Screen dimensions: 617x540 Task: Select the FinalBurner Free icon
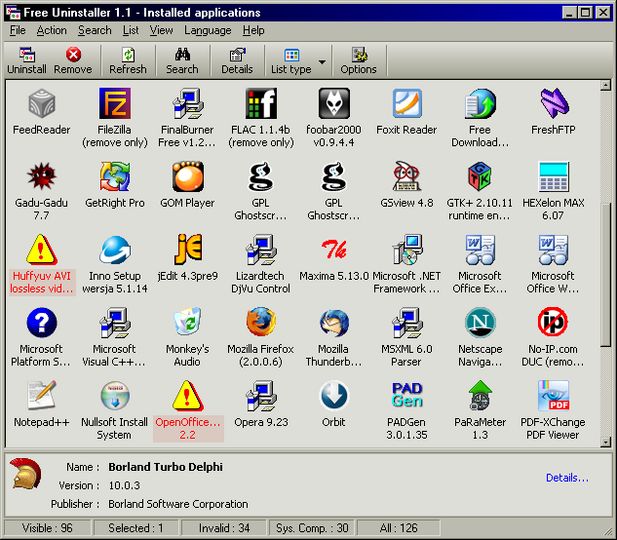[x=188, y=104]
